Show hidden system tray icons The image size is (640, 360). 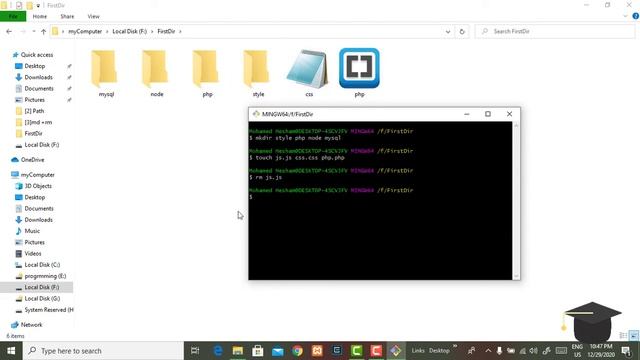tap(488, 351)
